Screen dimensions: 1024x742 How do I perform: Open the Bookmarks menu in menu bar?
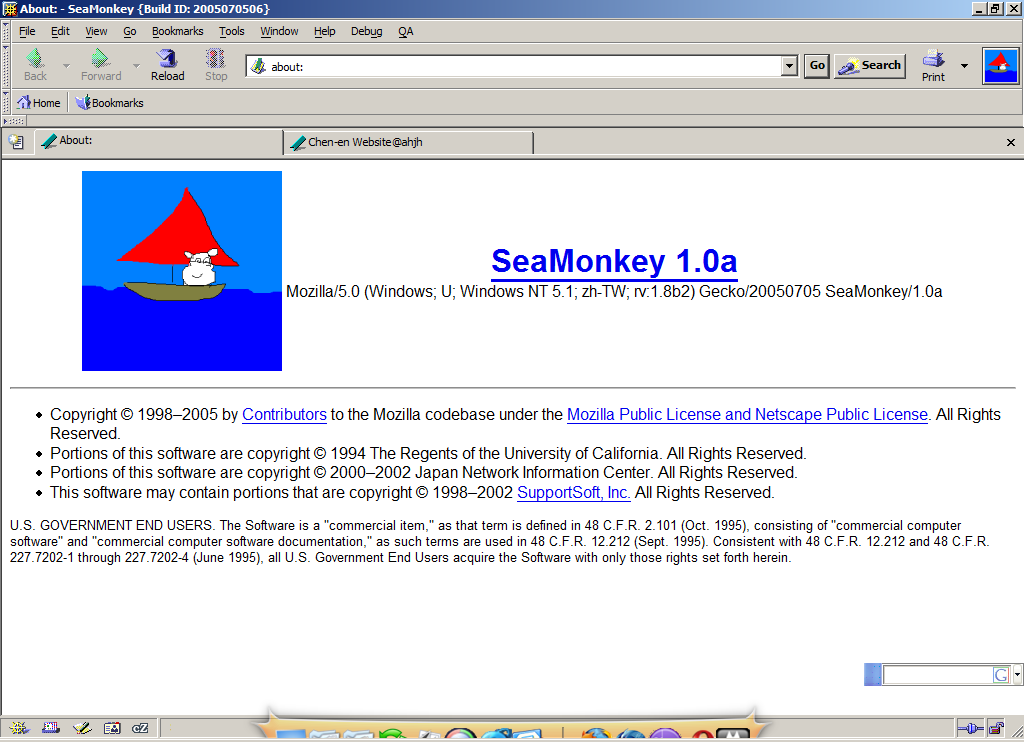(178, 31)
